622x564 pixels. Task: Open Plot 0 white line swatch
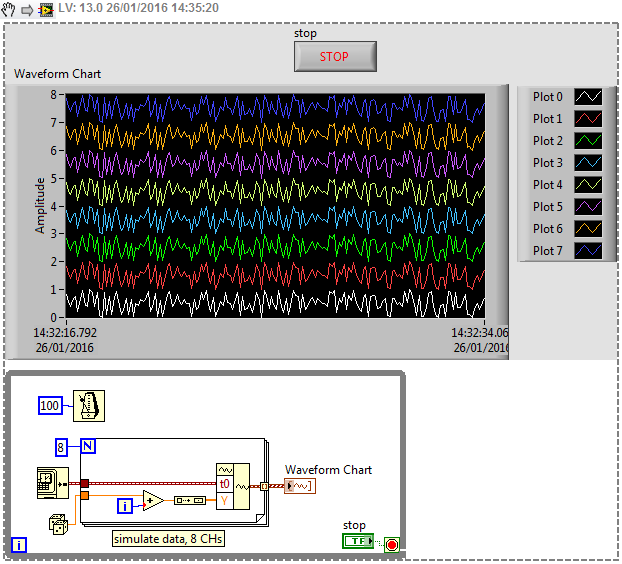(588, 96)
